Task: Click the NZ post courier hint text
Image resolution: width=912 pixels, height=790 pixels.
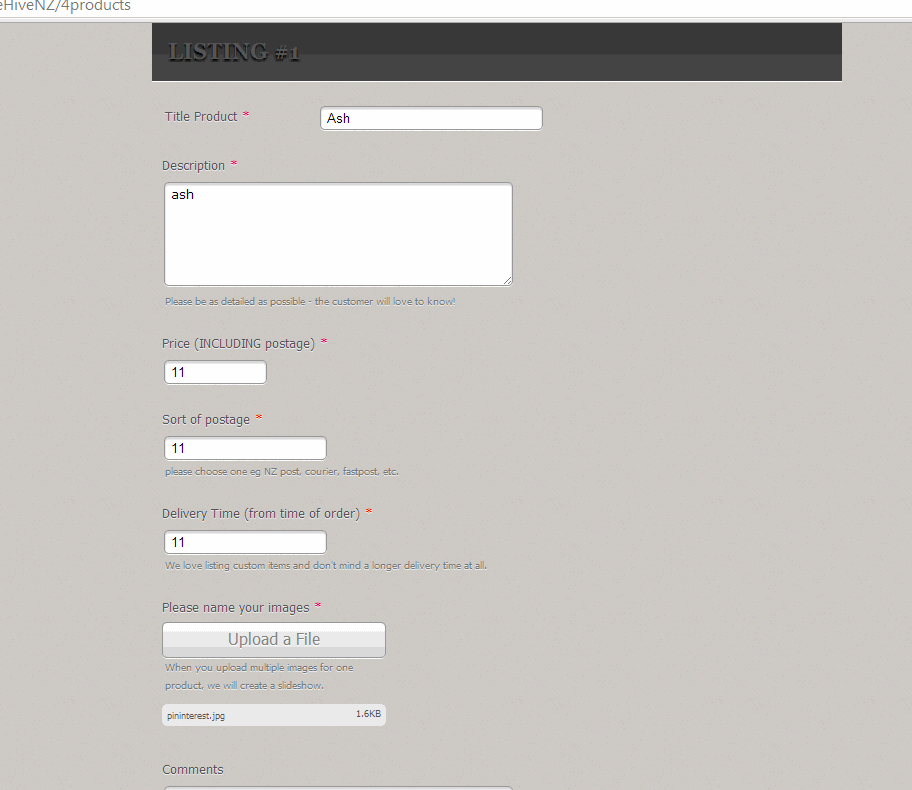Action: (x=281, y=472)
